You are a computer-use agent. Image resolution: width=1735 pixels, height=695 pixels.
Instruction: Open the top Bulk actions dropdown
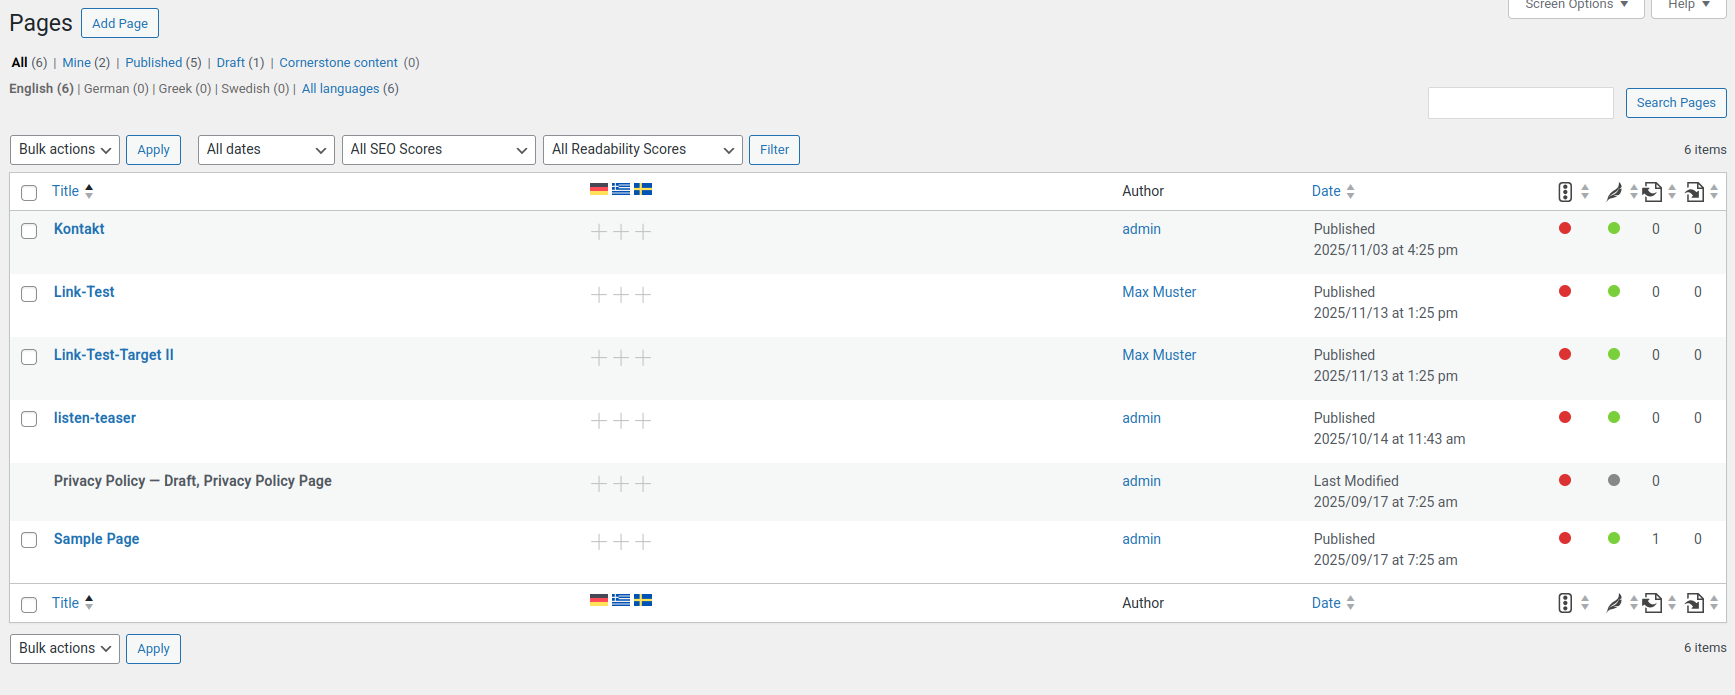tap(65, 150)
